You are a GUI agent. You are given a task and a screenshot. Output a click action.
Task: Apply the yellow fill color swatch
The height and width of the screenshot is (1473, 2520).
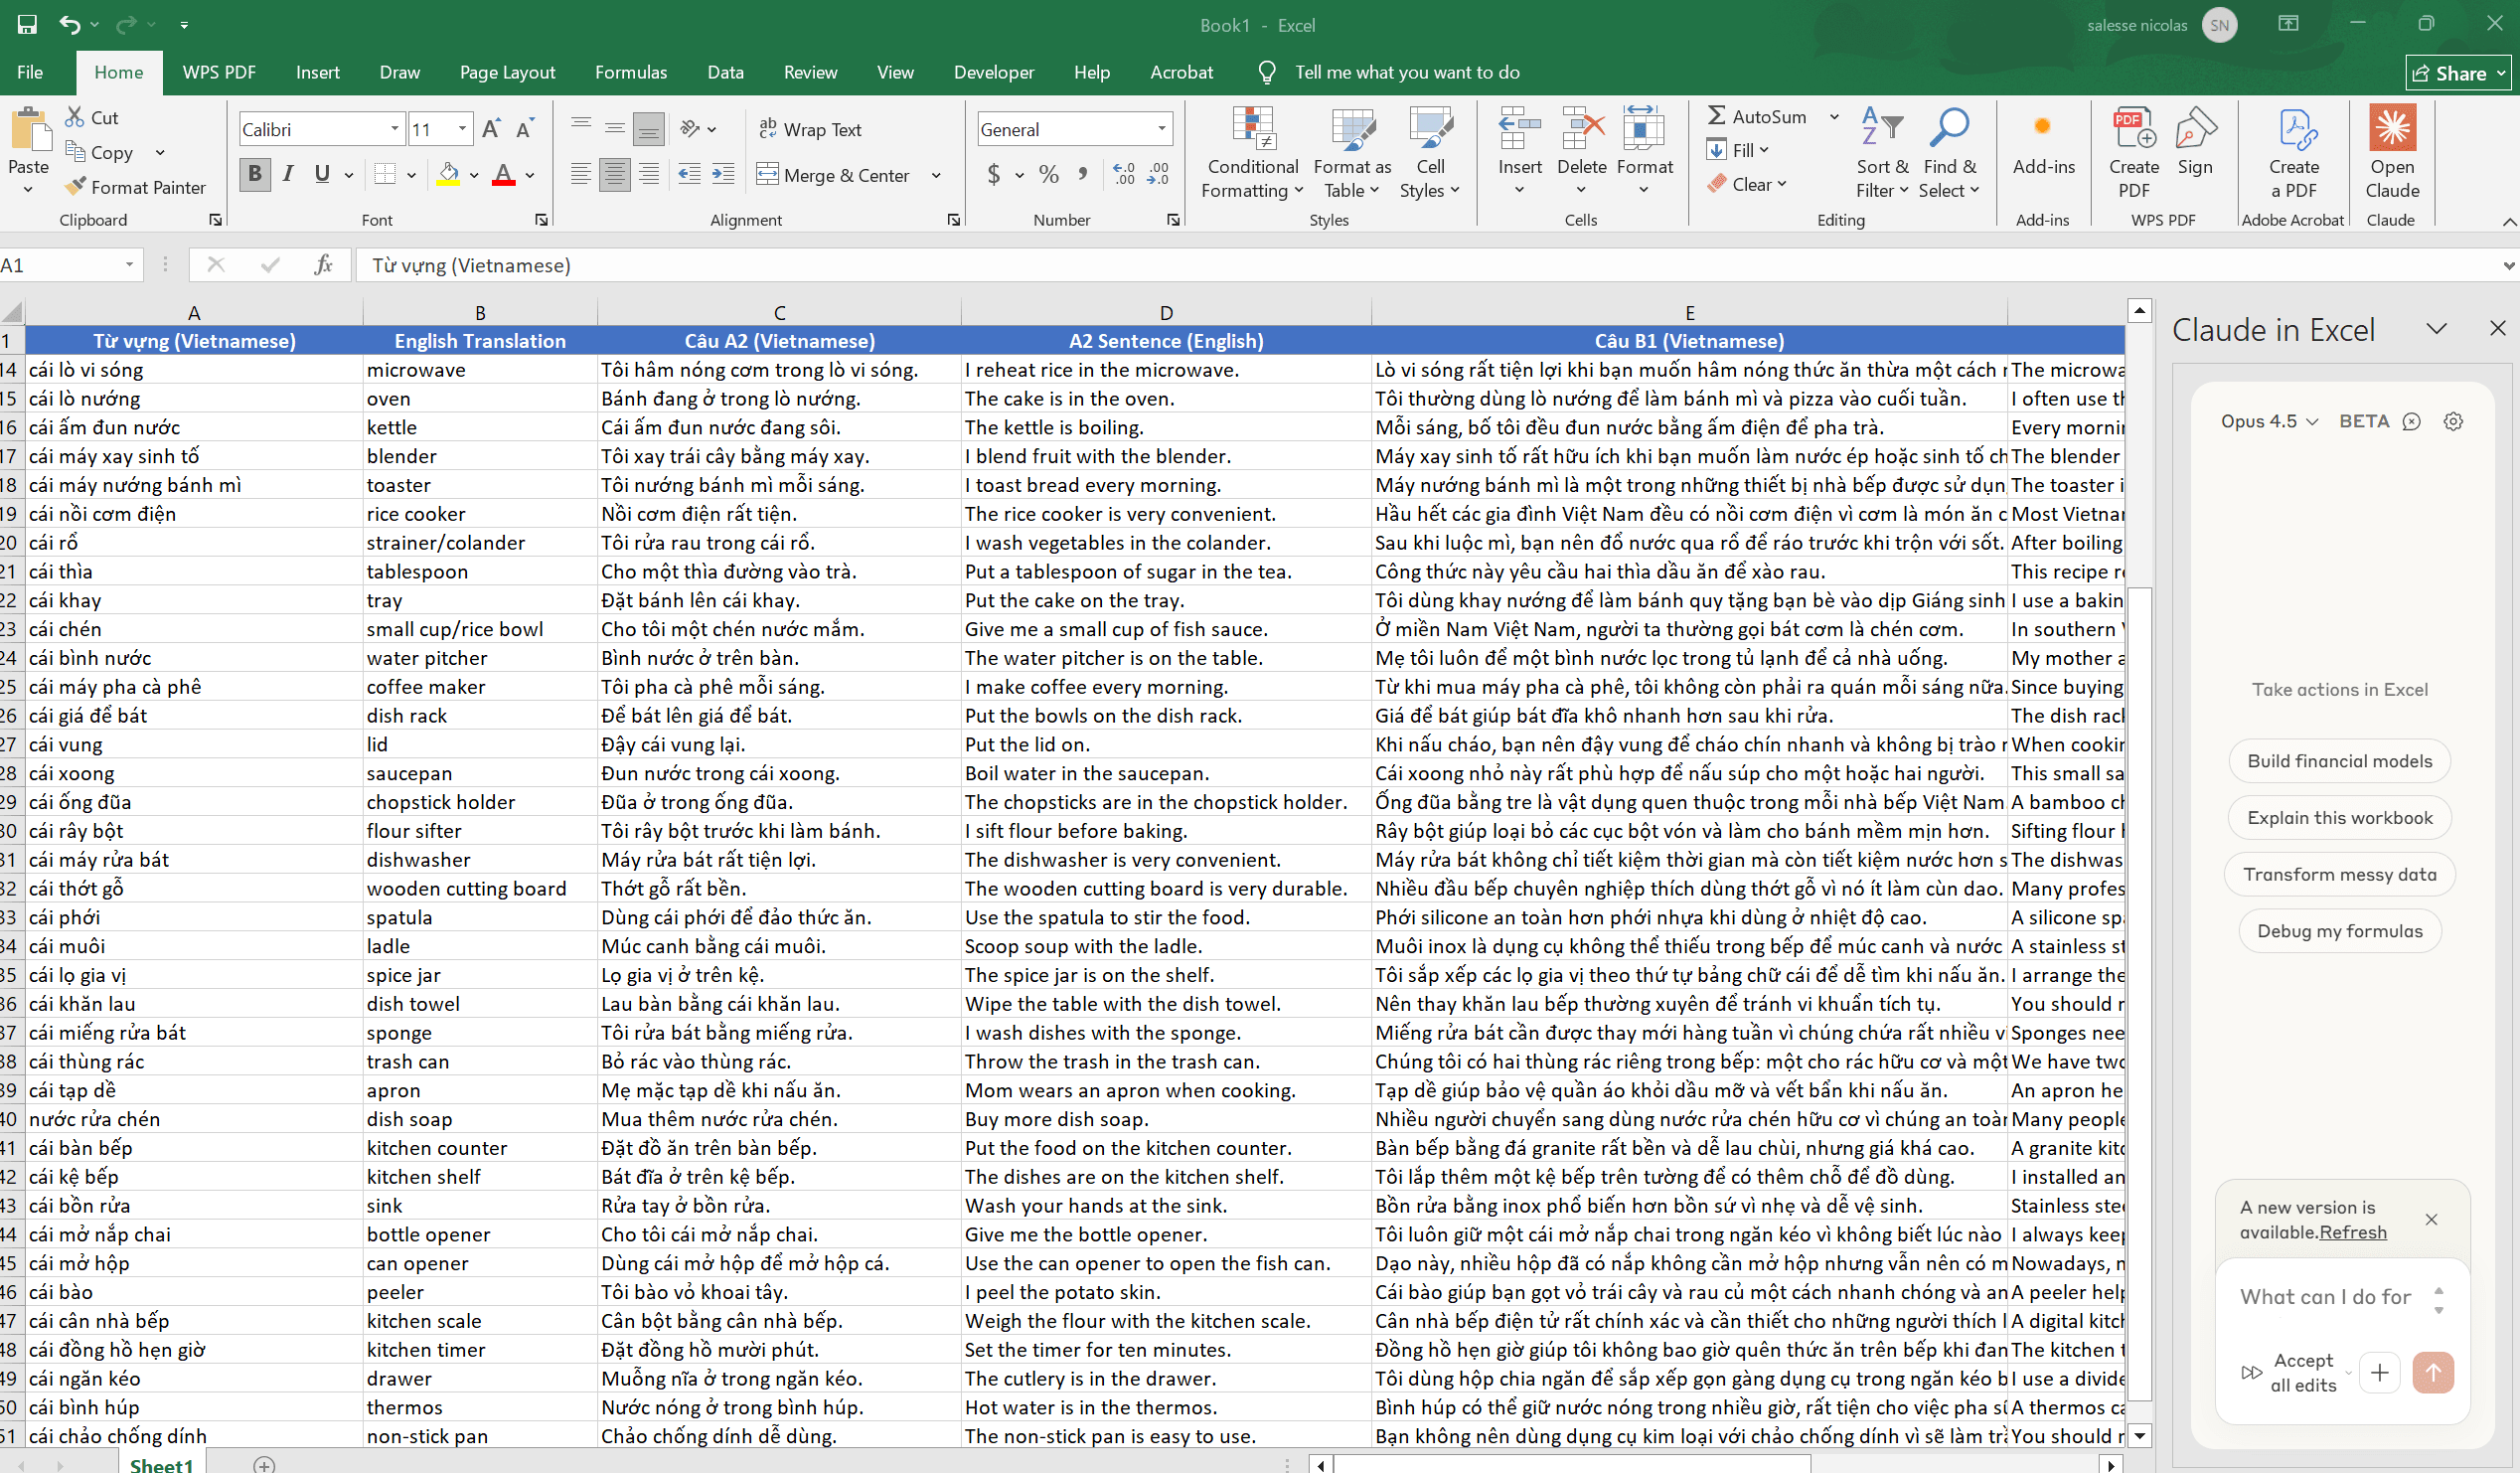[449, 174]
